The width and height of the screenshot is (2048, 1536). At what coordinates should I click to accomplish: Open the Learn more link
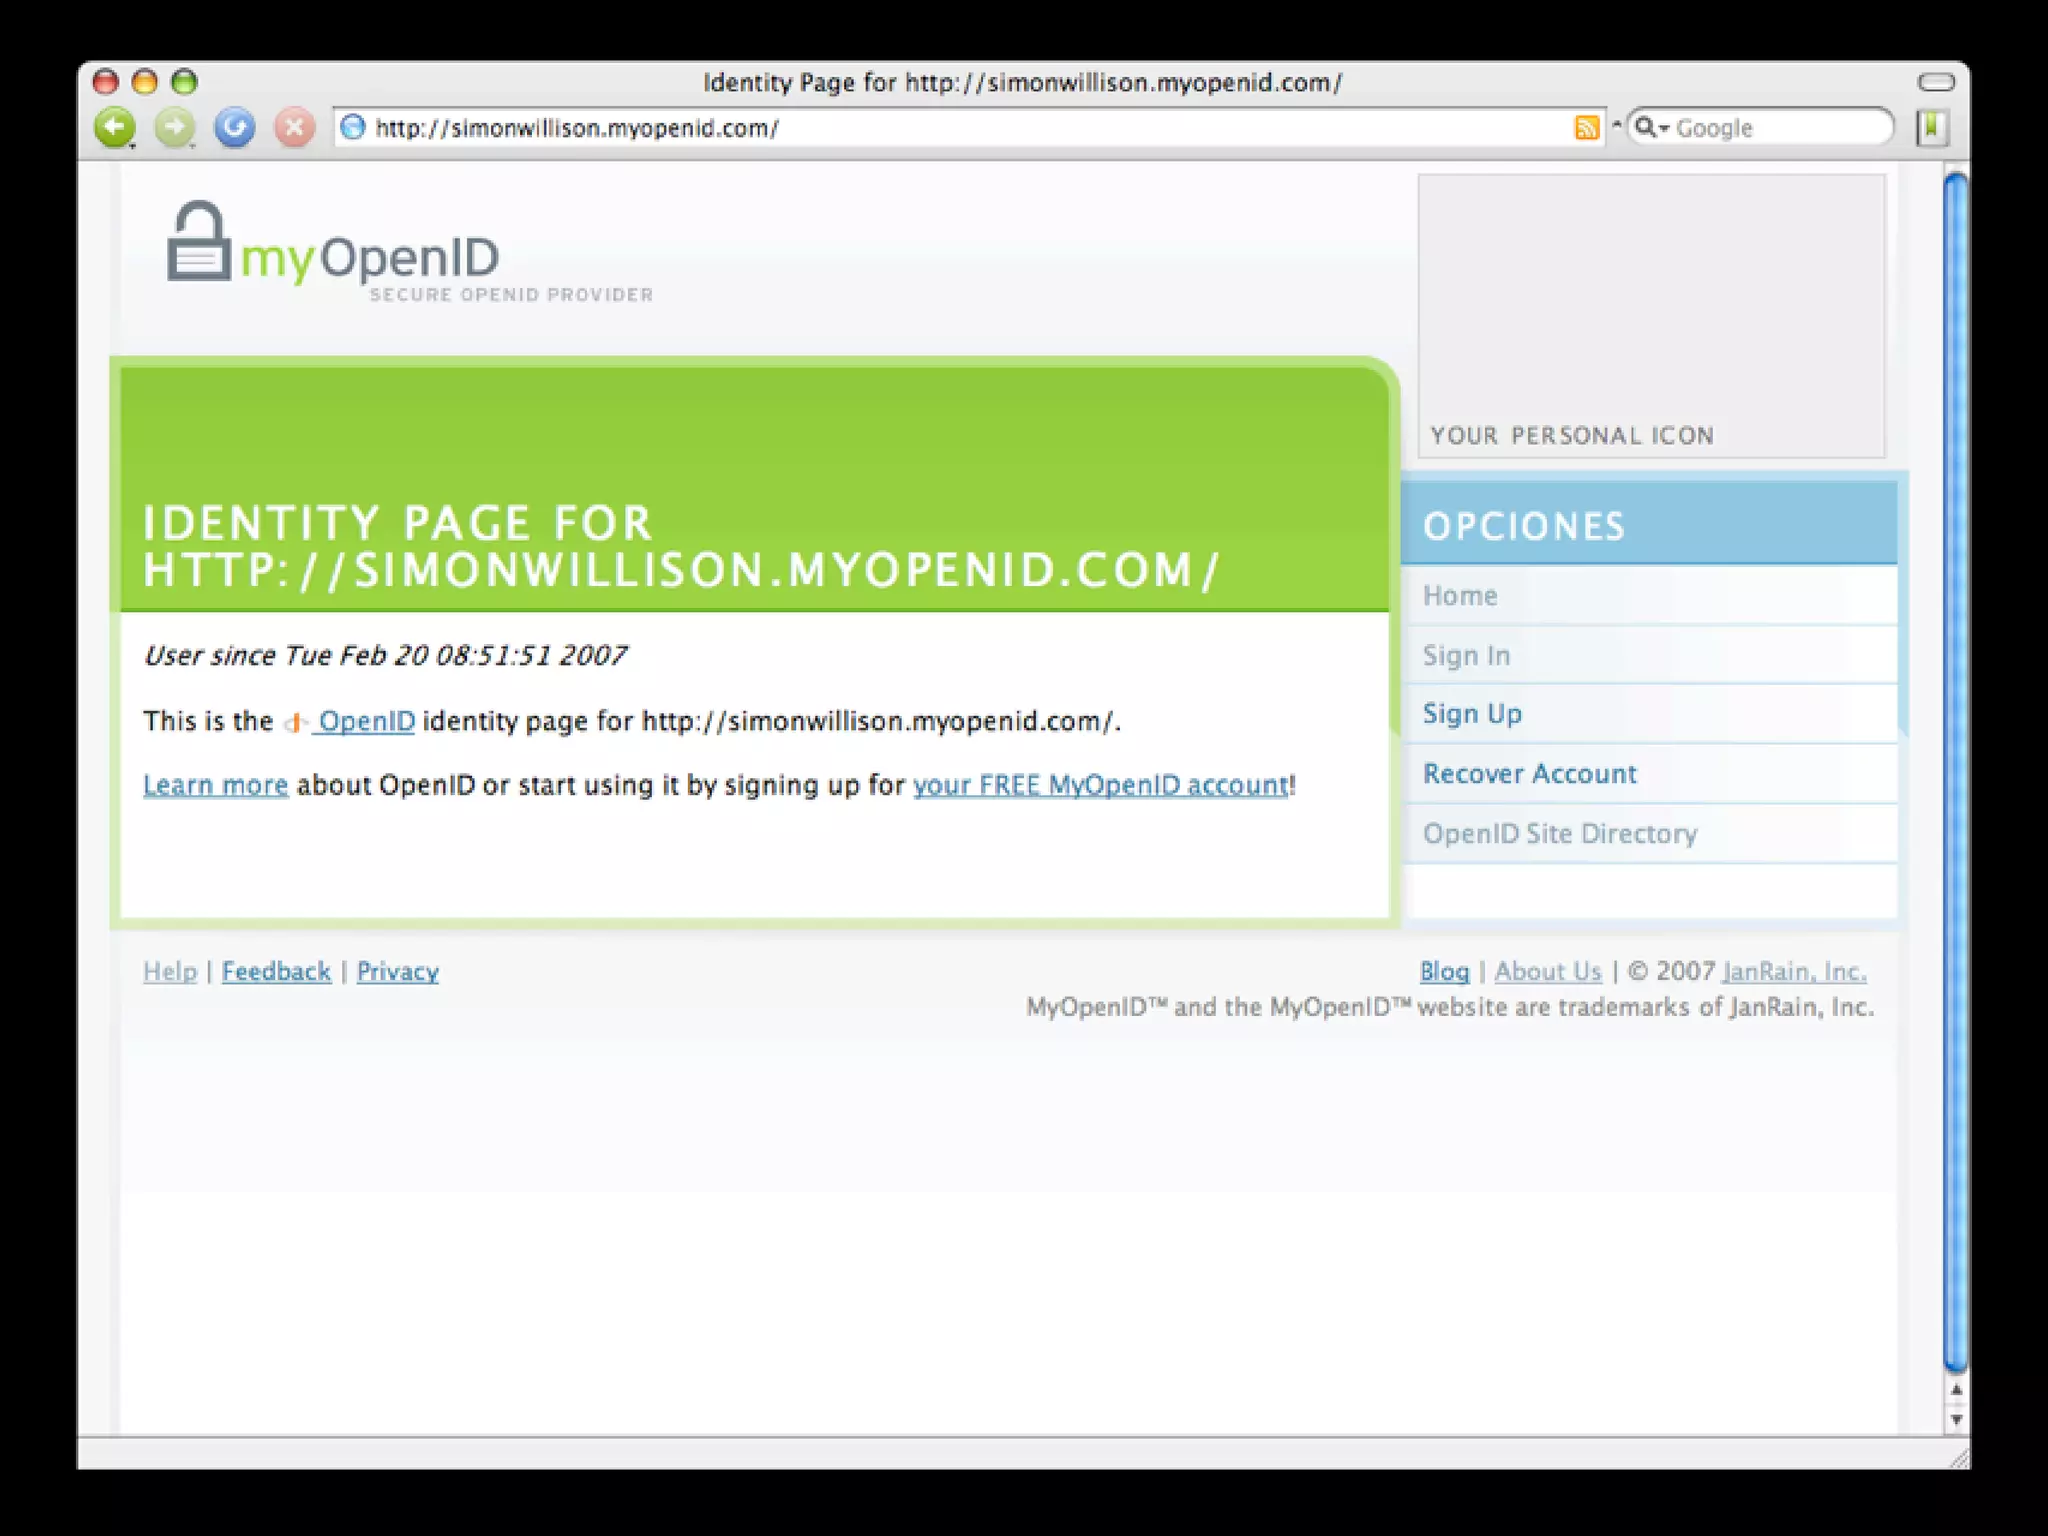215,786
